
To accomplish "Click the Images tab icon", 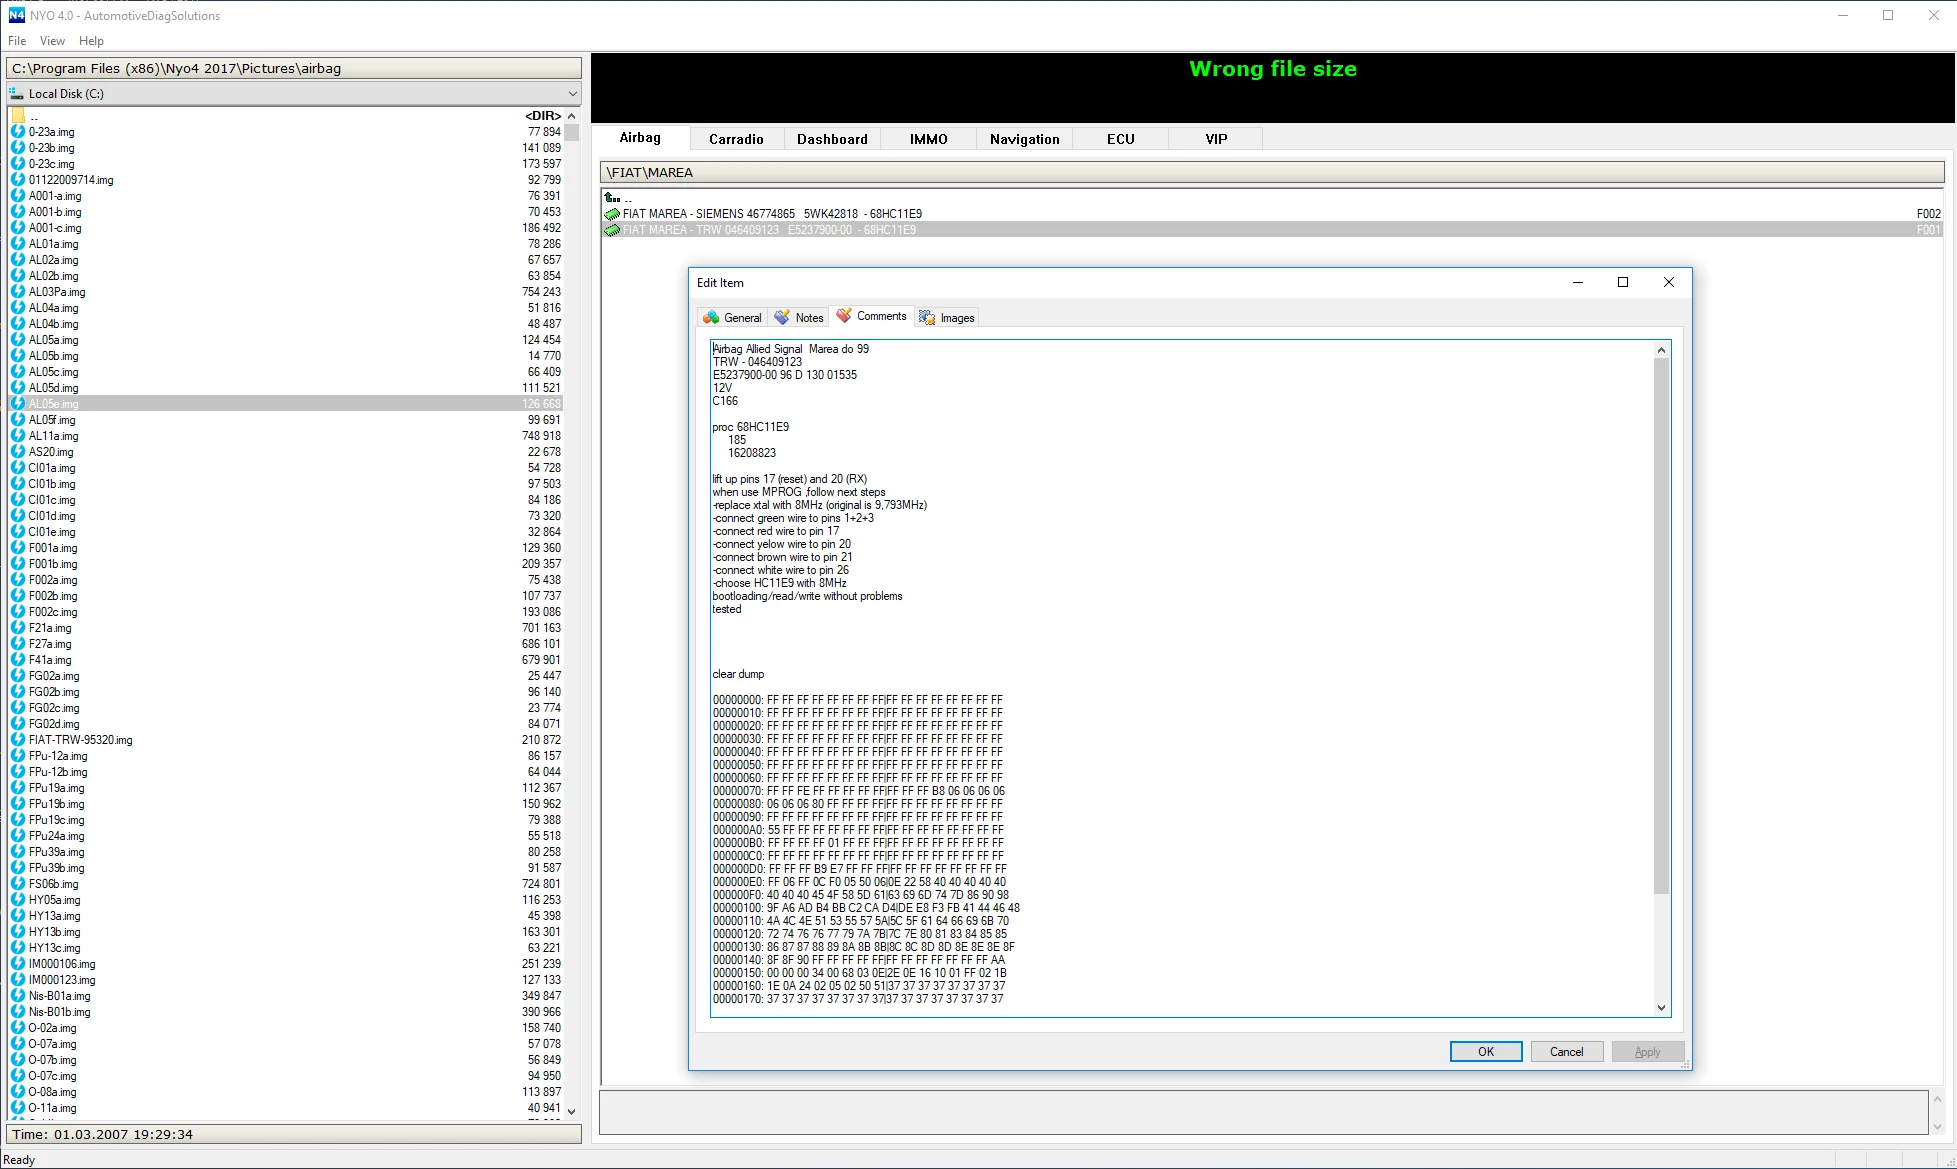I will pyautogui.click(x=927, y=318).
